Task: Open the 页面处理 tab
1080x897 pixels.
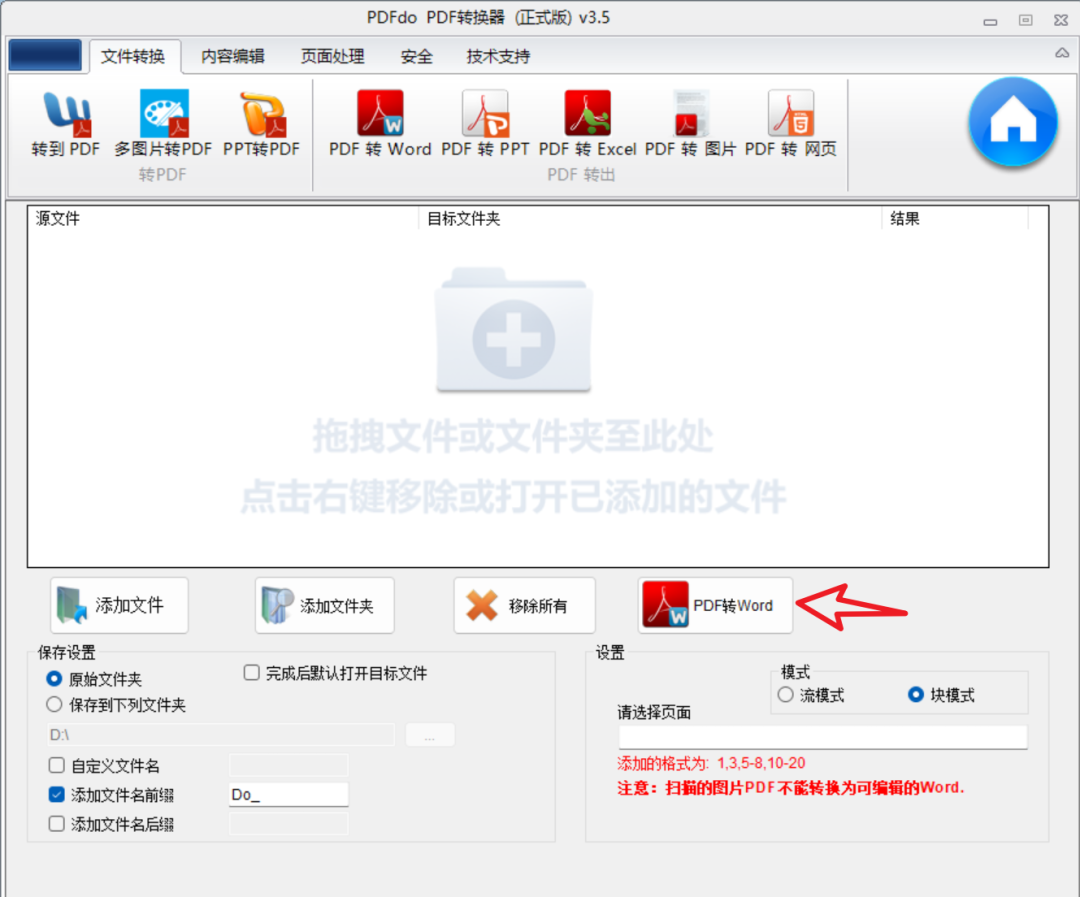Action: pyautogui.click(x=333, y=56)
